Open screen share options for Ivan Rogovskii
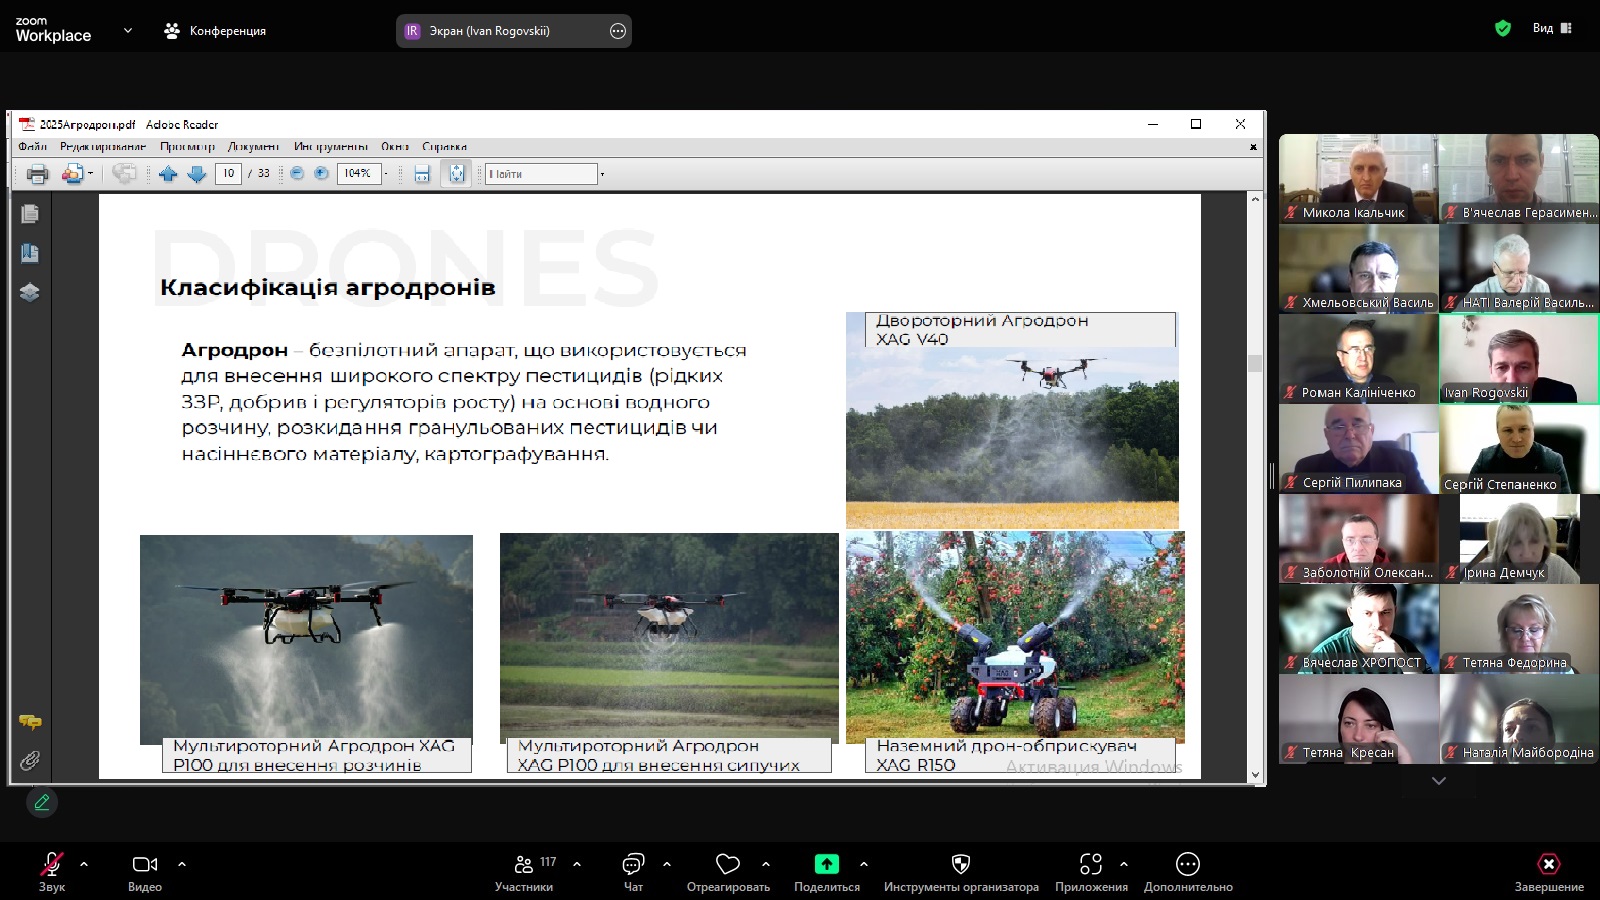The width and height of the screenshot is (1600, 900). [618, 31]
